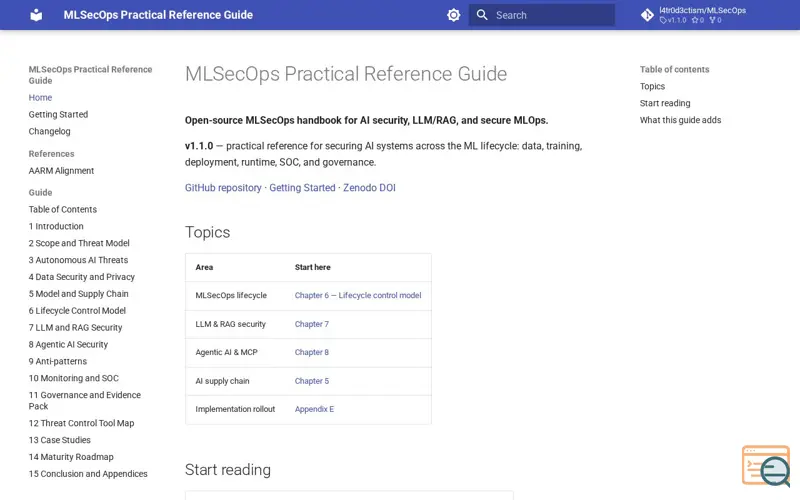This screenshot has height=500, width=800.
Task: Open Chapter 8 link in Topics table
Action: point(312,352)
